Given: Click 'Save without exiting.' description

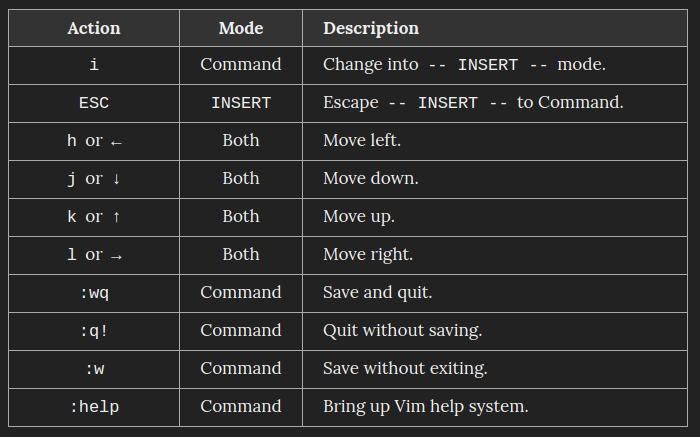Looking at the screenshot, I should point(405,369).
